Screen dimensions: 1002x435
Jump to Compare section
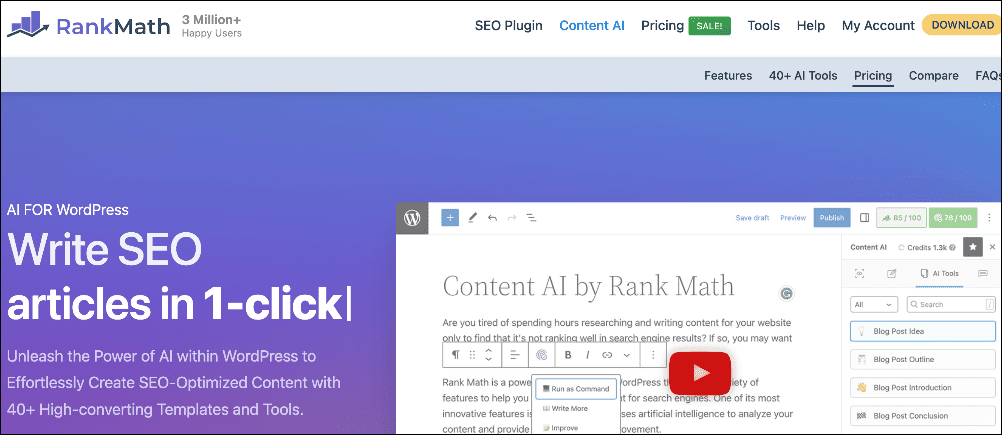(934, 75)
